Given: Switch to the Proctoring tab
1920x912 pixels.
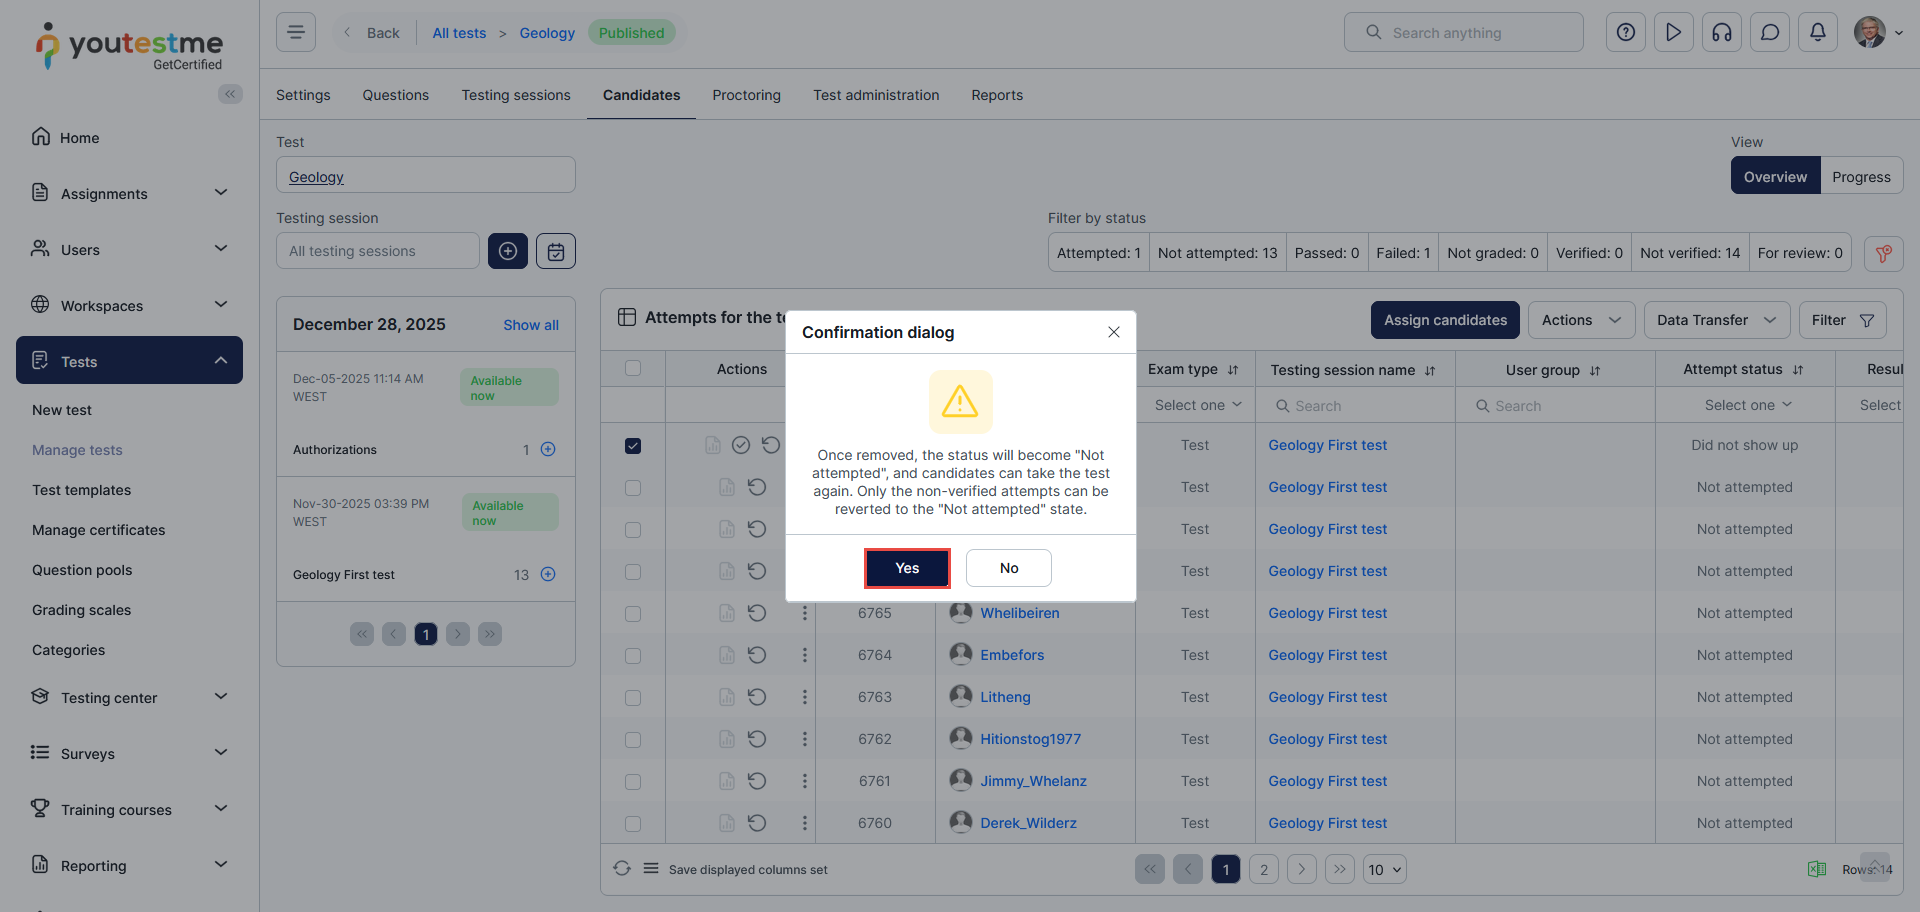Looking at the screenshot, I should click(746, 95).
